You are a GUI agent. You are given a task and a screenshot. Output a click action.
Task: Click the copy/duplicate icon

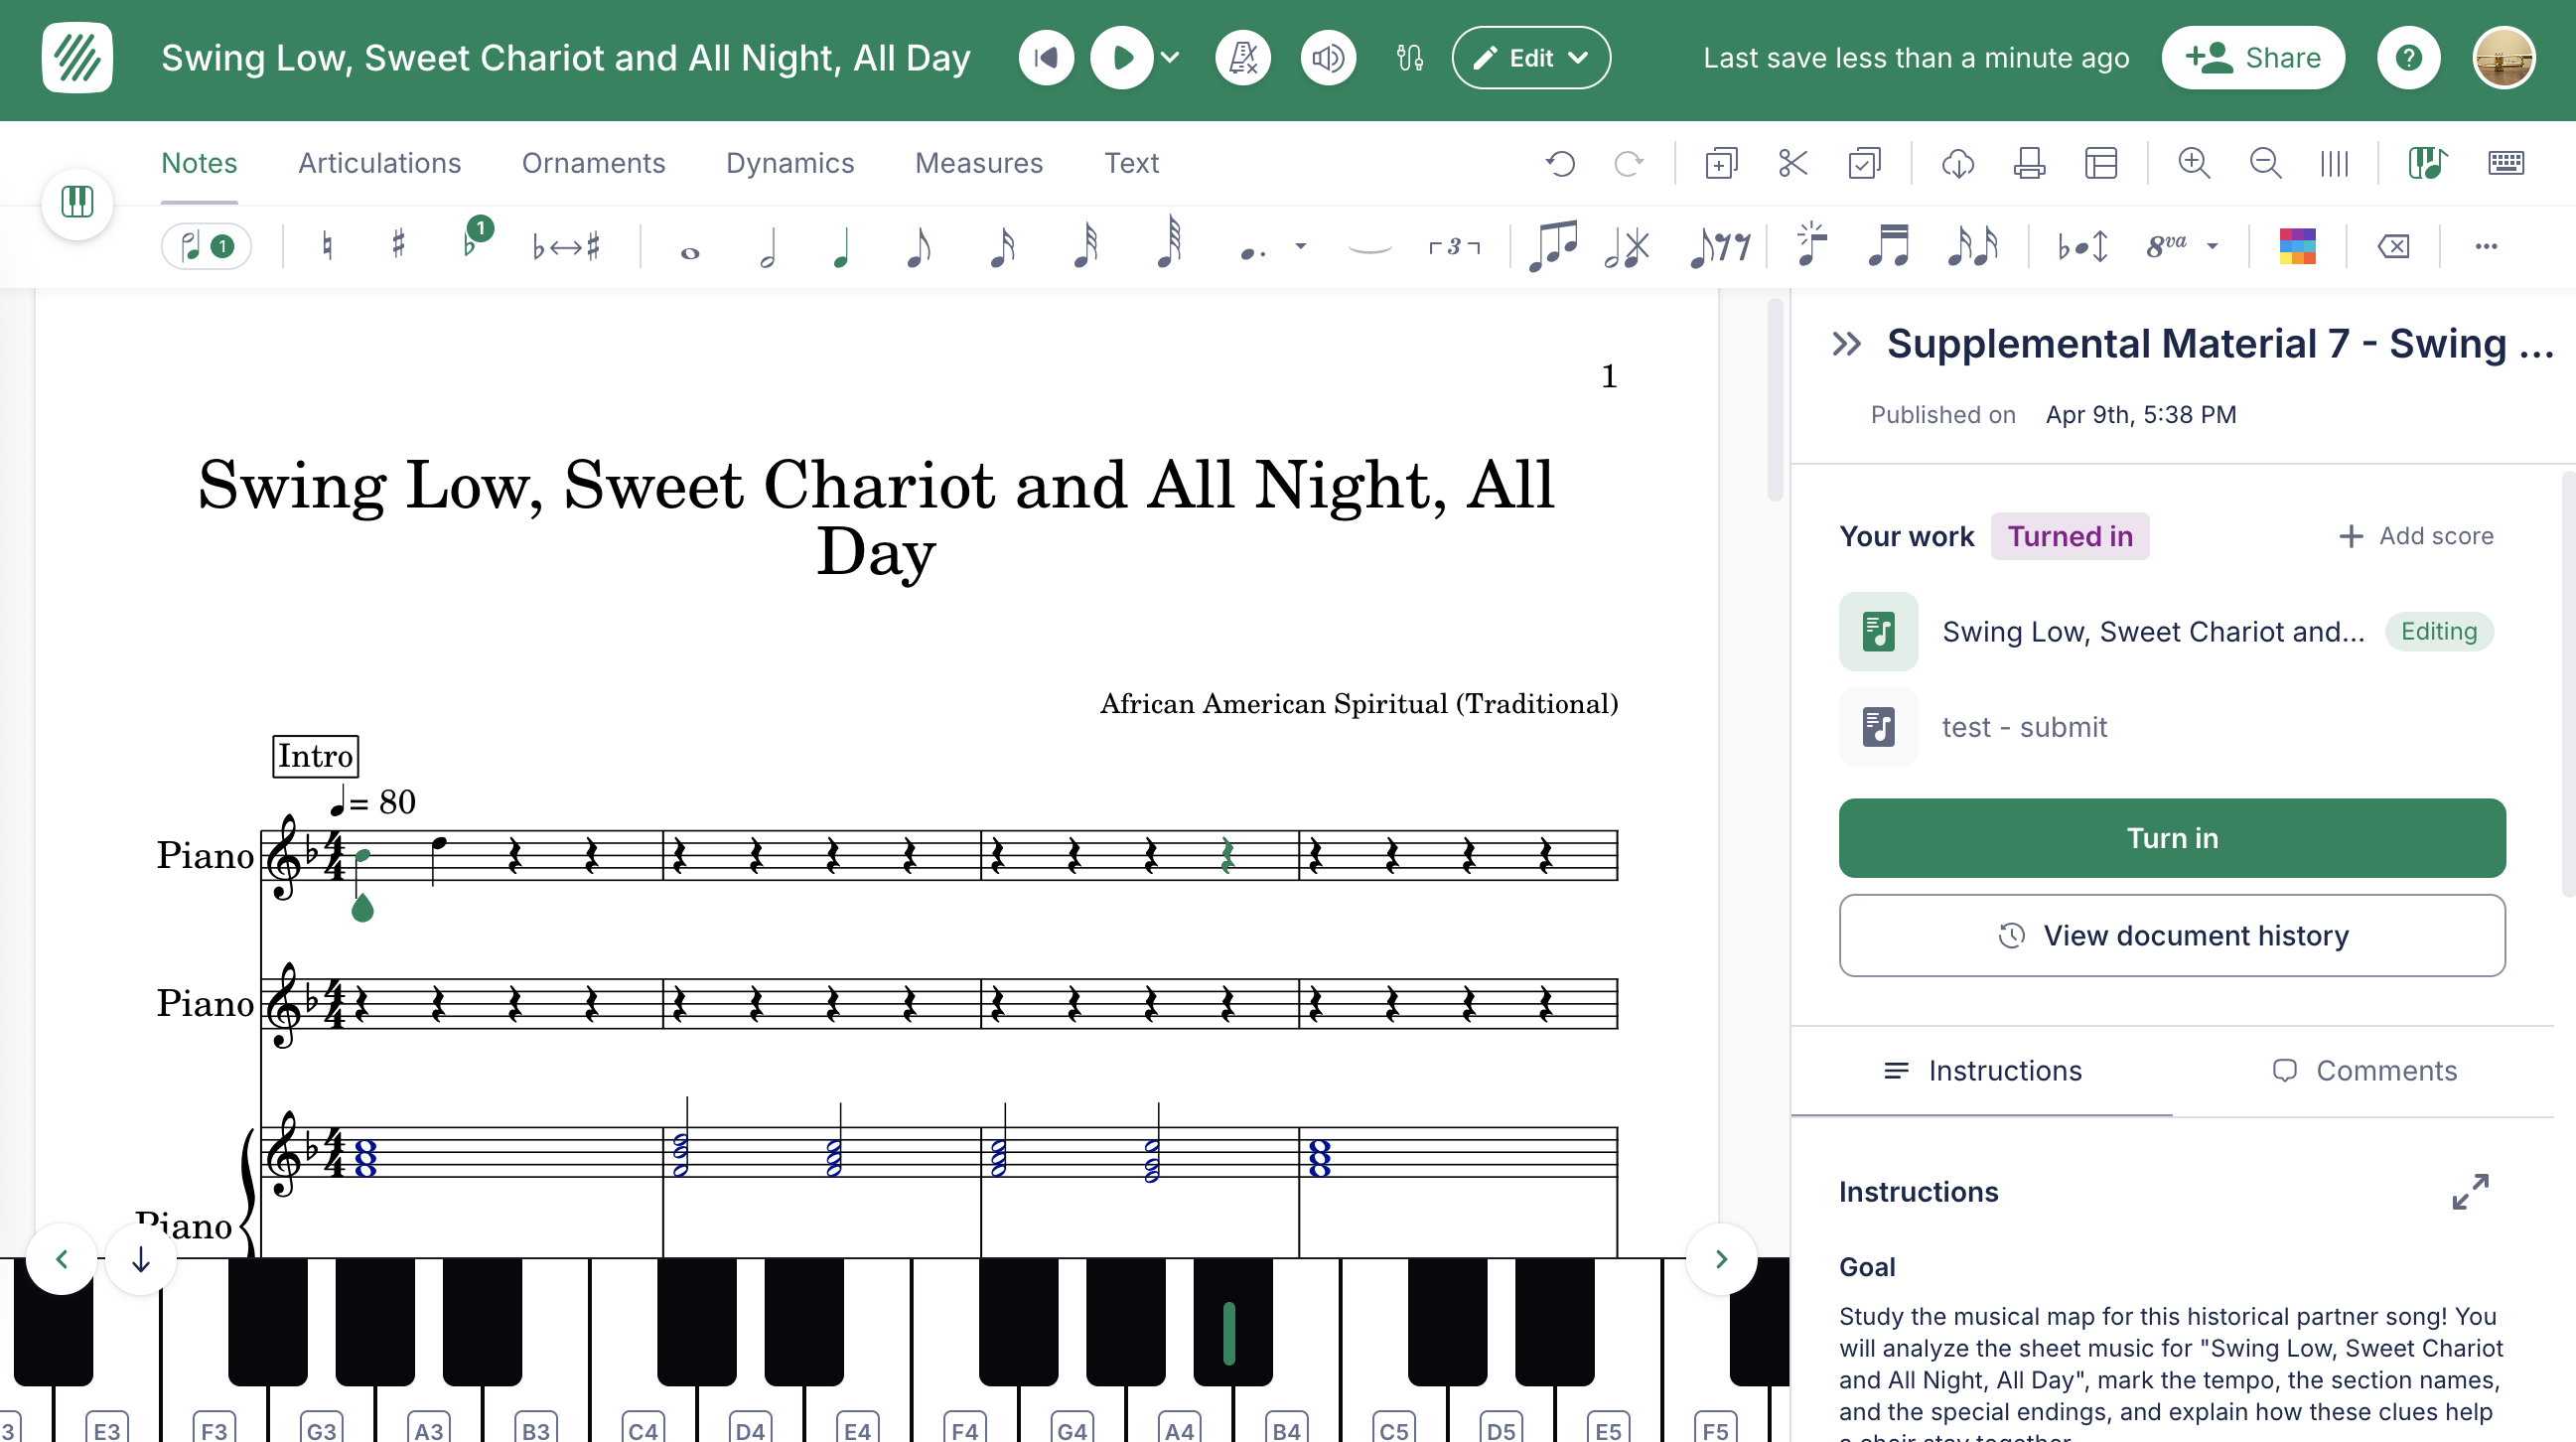pos(1721,163)
